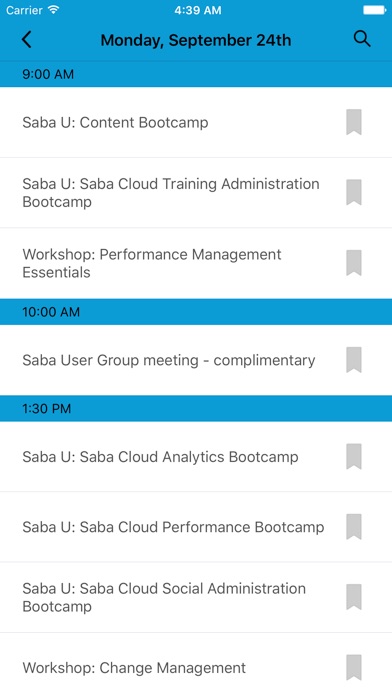Screen dimensions: 392x696
Task: Bookmark Saba Cloud Analytics Bootcamp
Action: 354,456
